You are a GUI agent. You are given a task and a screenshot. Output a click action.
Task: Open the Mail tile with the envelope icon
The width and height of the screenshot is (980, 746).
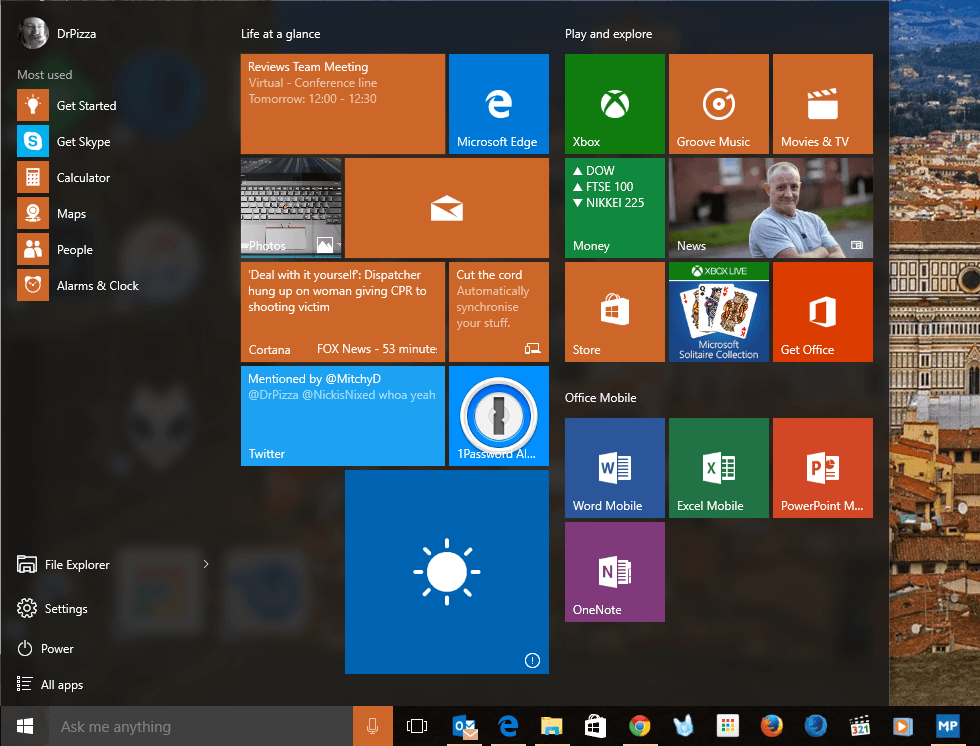447,207
